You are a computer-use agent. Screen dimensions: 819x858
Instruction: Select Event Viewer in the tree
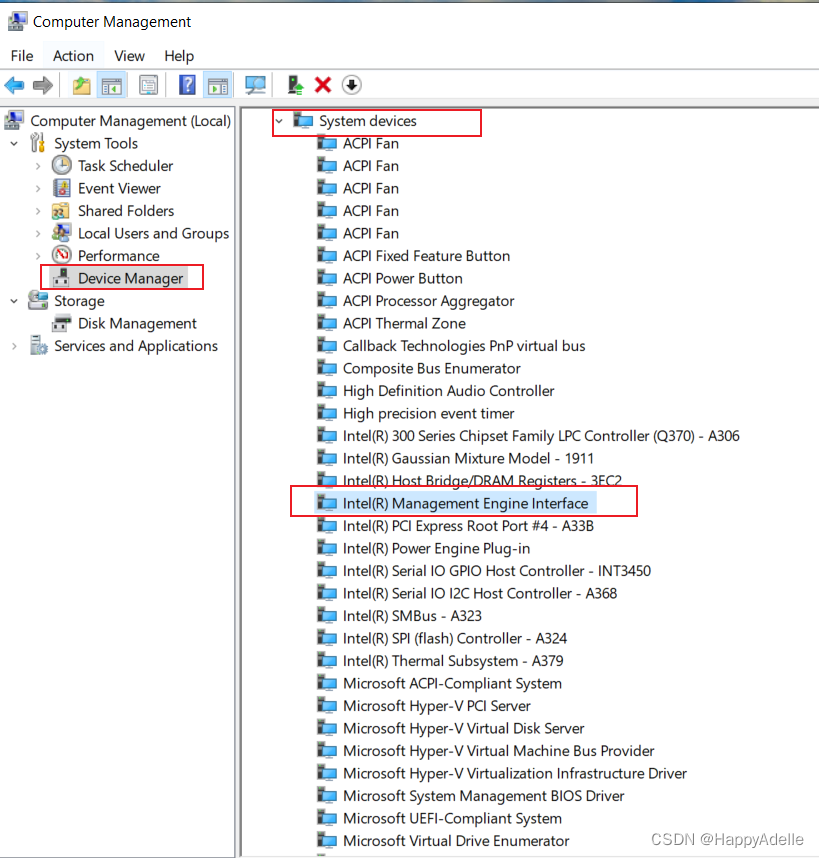(119, 188)
